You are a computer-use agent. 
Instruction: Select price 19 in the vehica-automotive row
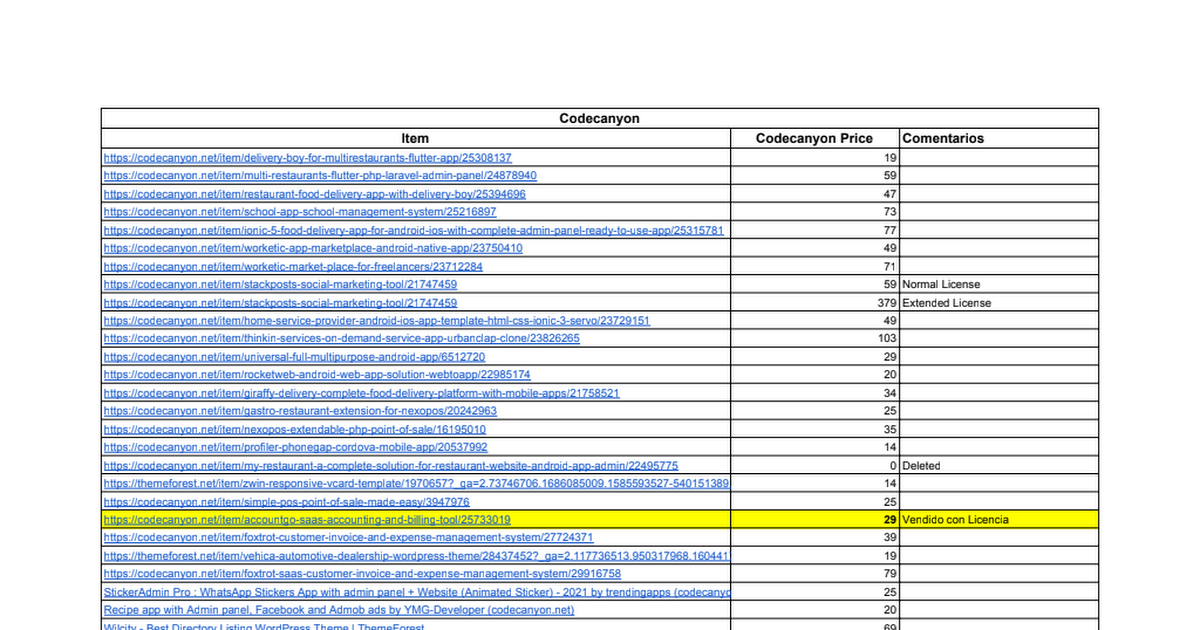(814, 555)
